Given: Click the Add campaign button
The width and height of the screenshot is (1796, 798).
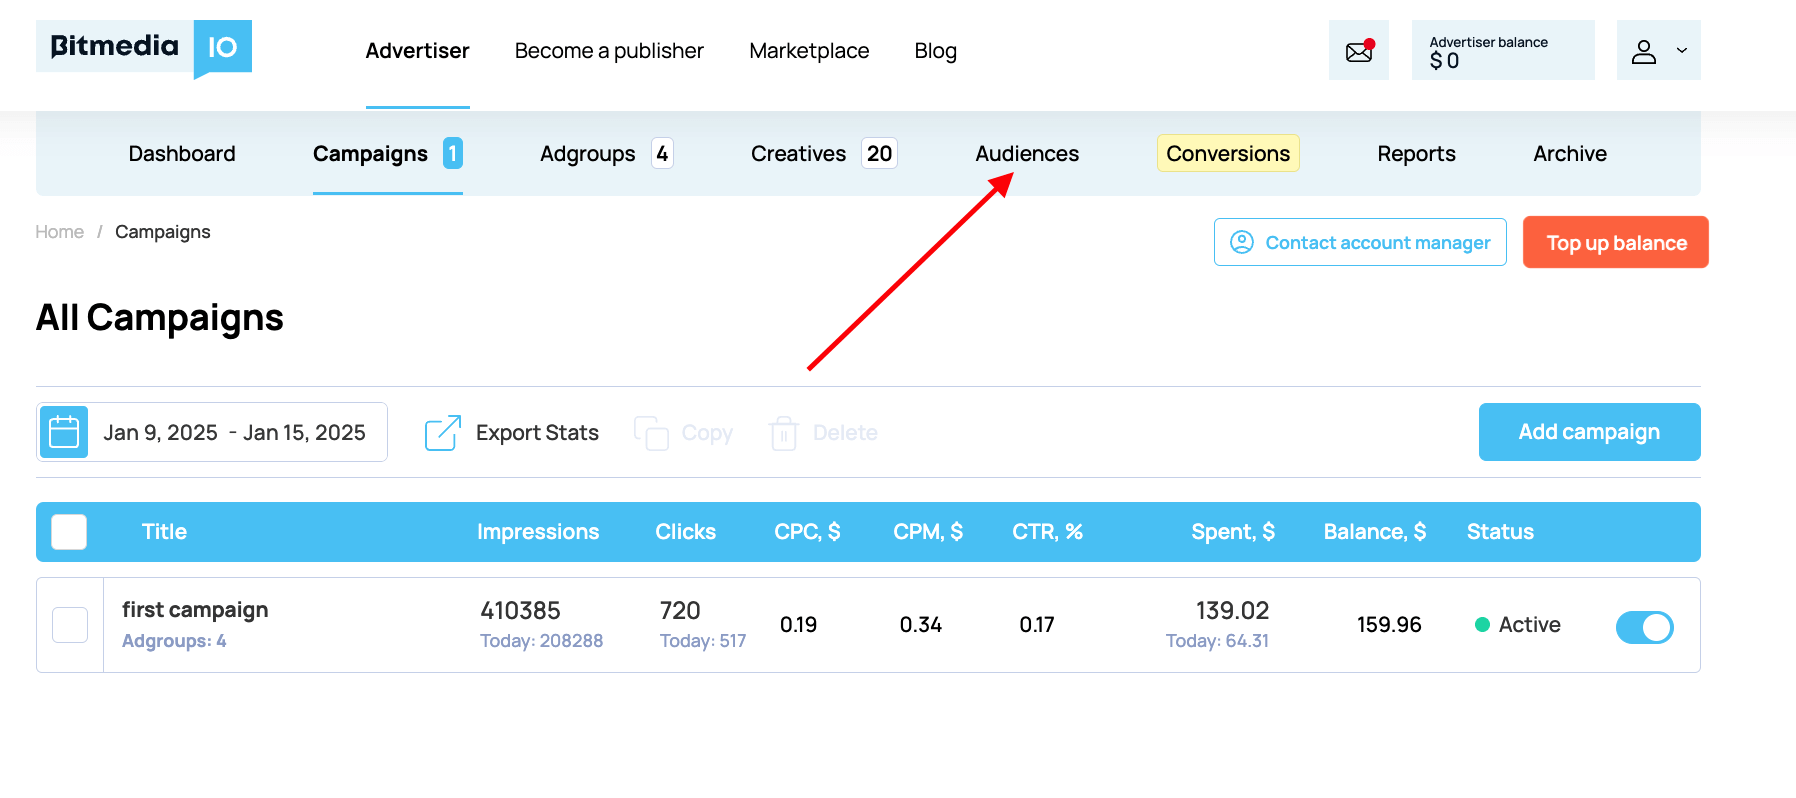Looking at the screenshot, I should click(1588, 432).
